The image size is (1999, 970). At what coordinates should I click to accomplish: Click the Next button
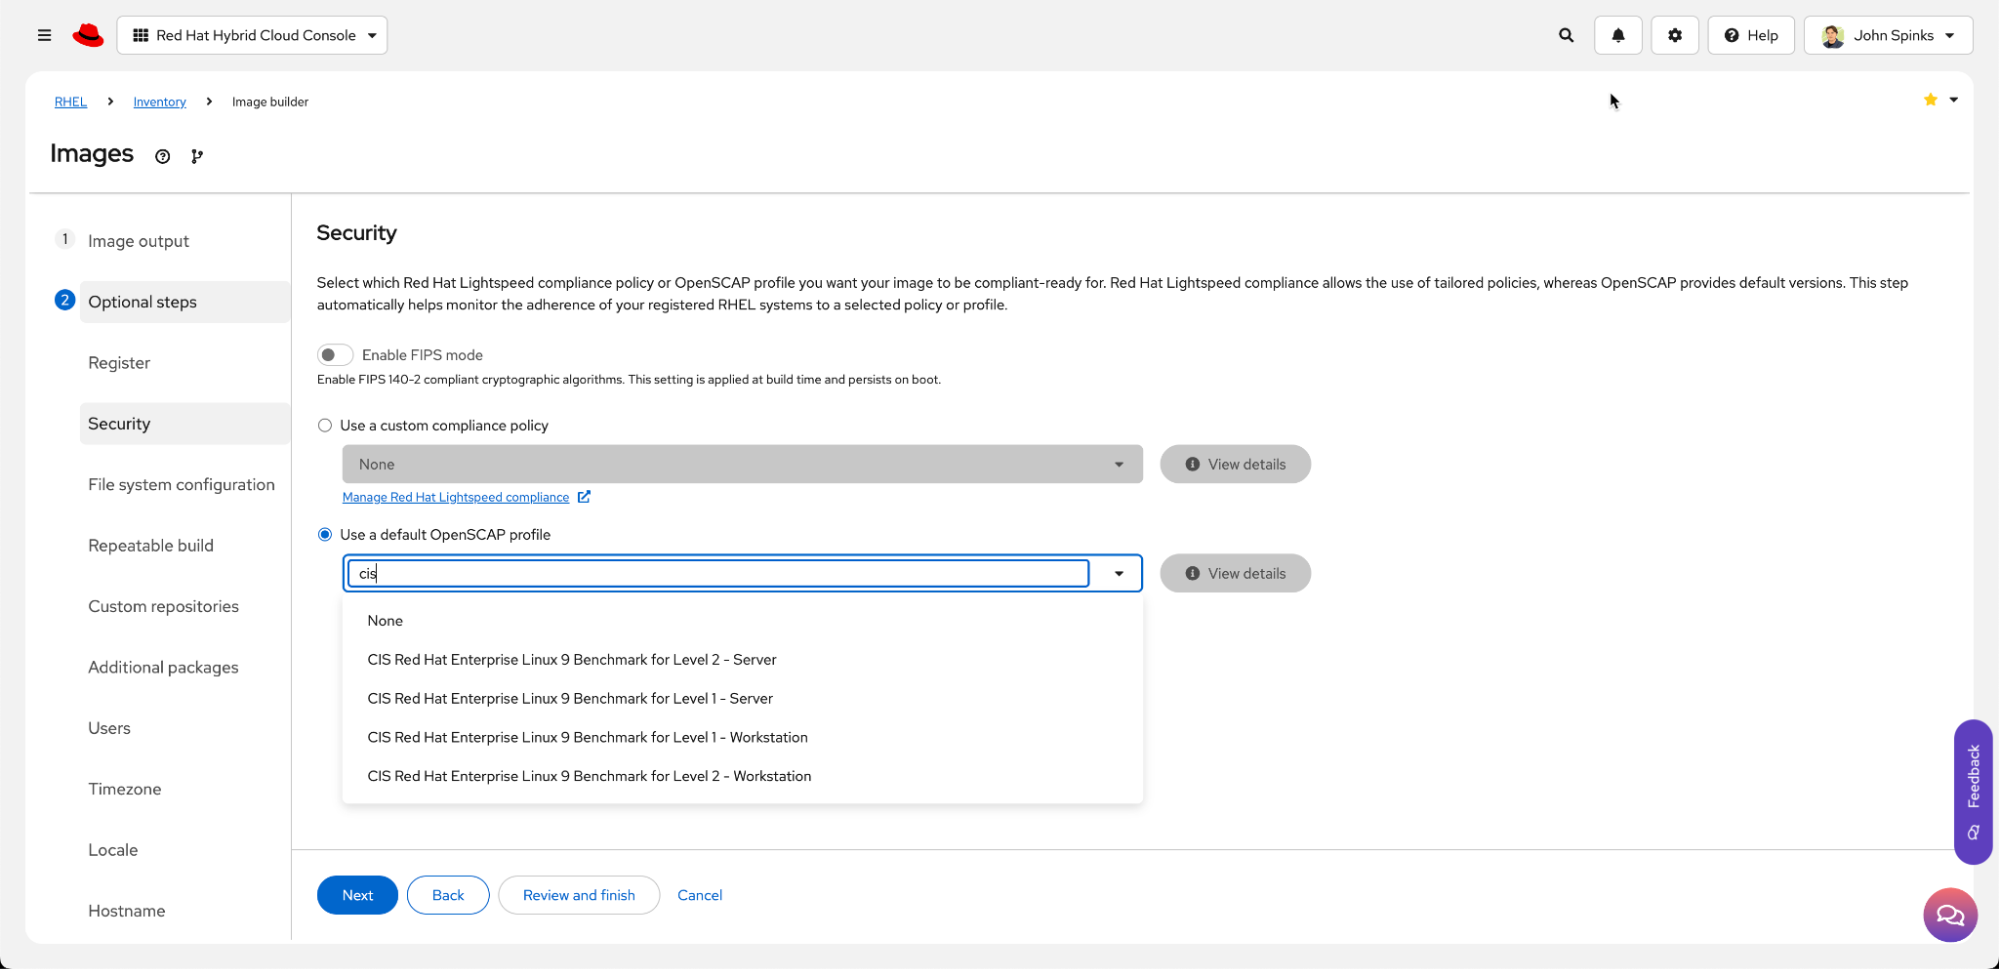[357, 895]
